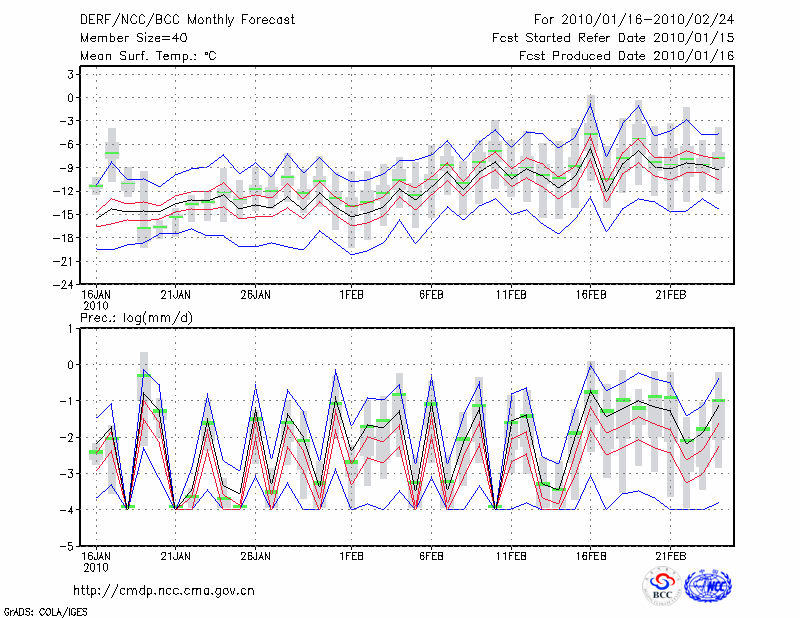Open the cmdp.ncc.cma.gov.cn URL text
800x618 pixels.
click(x=164, y=590)
